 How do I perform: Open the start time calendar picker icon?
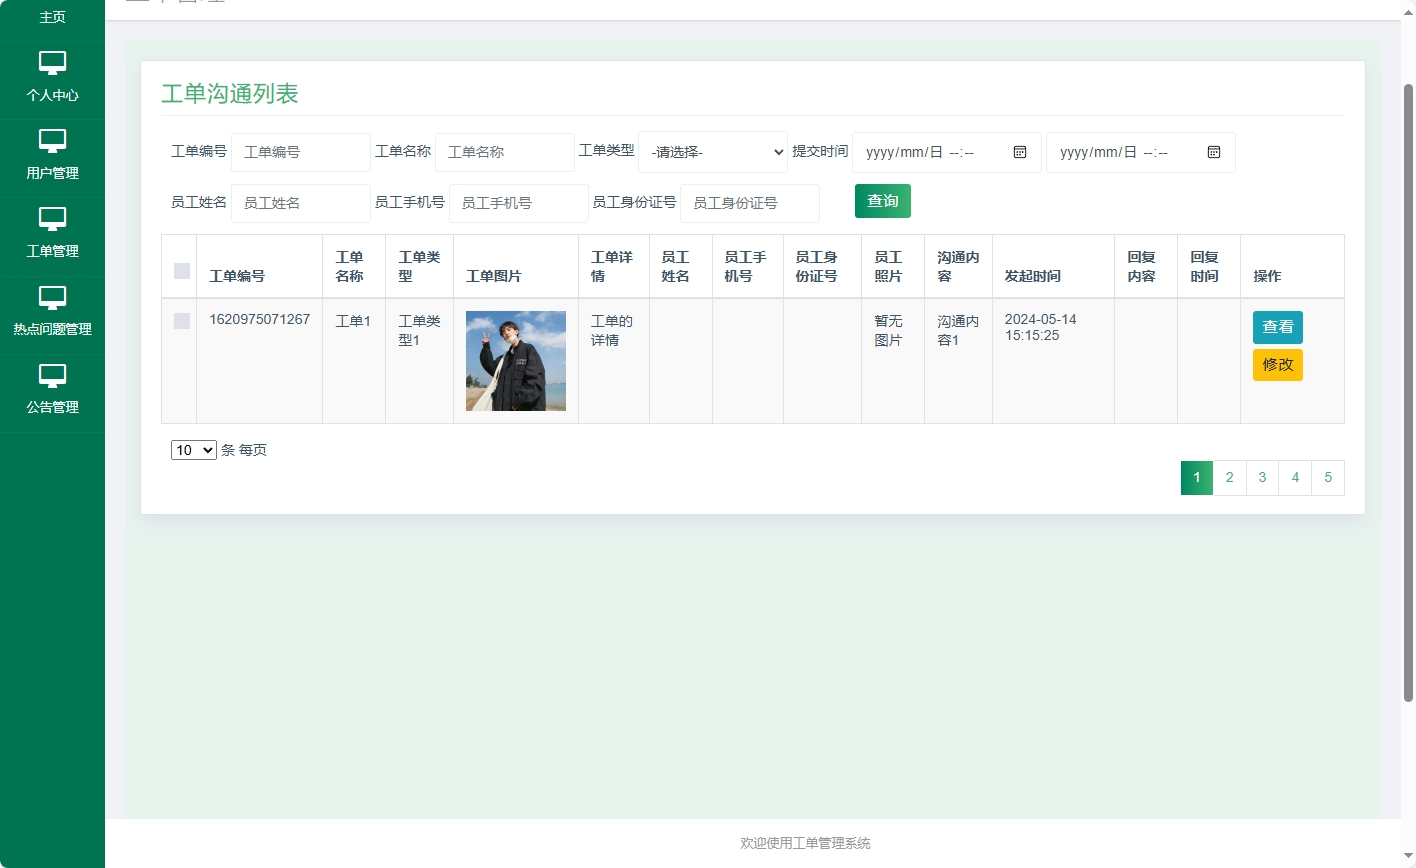pyautogui.click(x=1020, y=152)
